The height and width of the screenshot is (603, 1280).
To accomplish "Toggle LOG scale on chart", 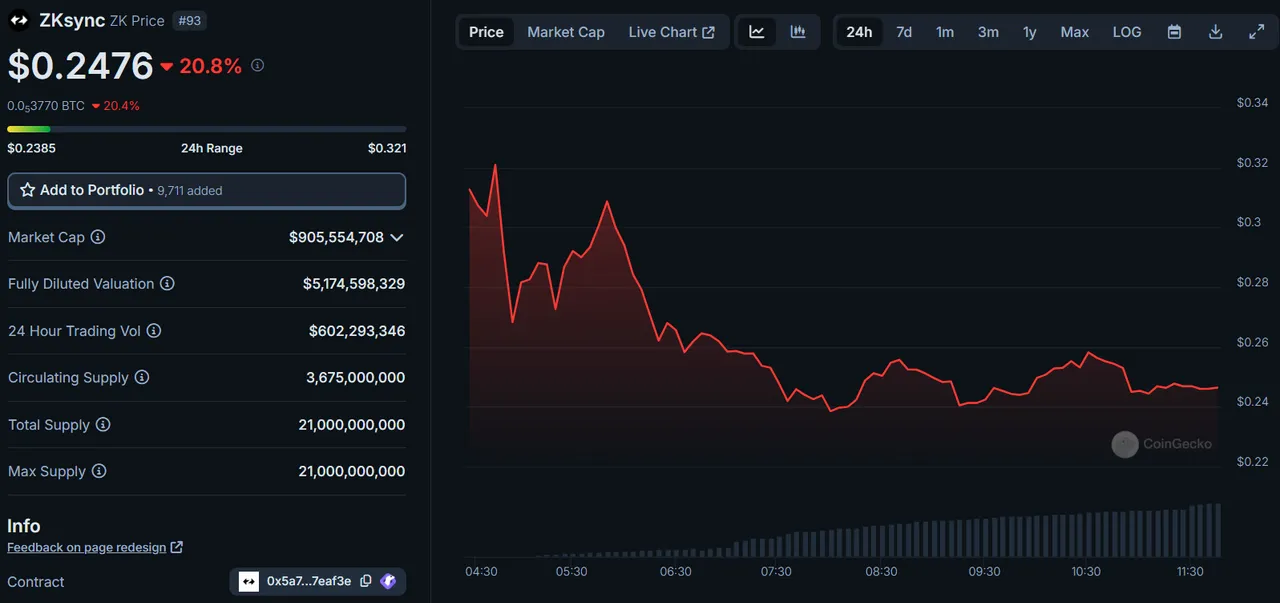I will click(x=1127, y=32).
